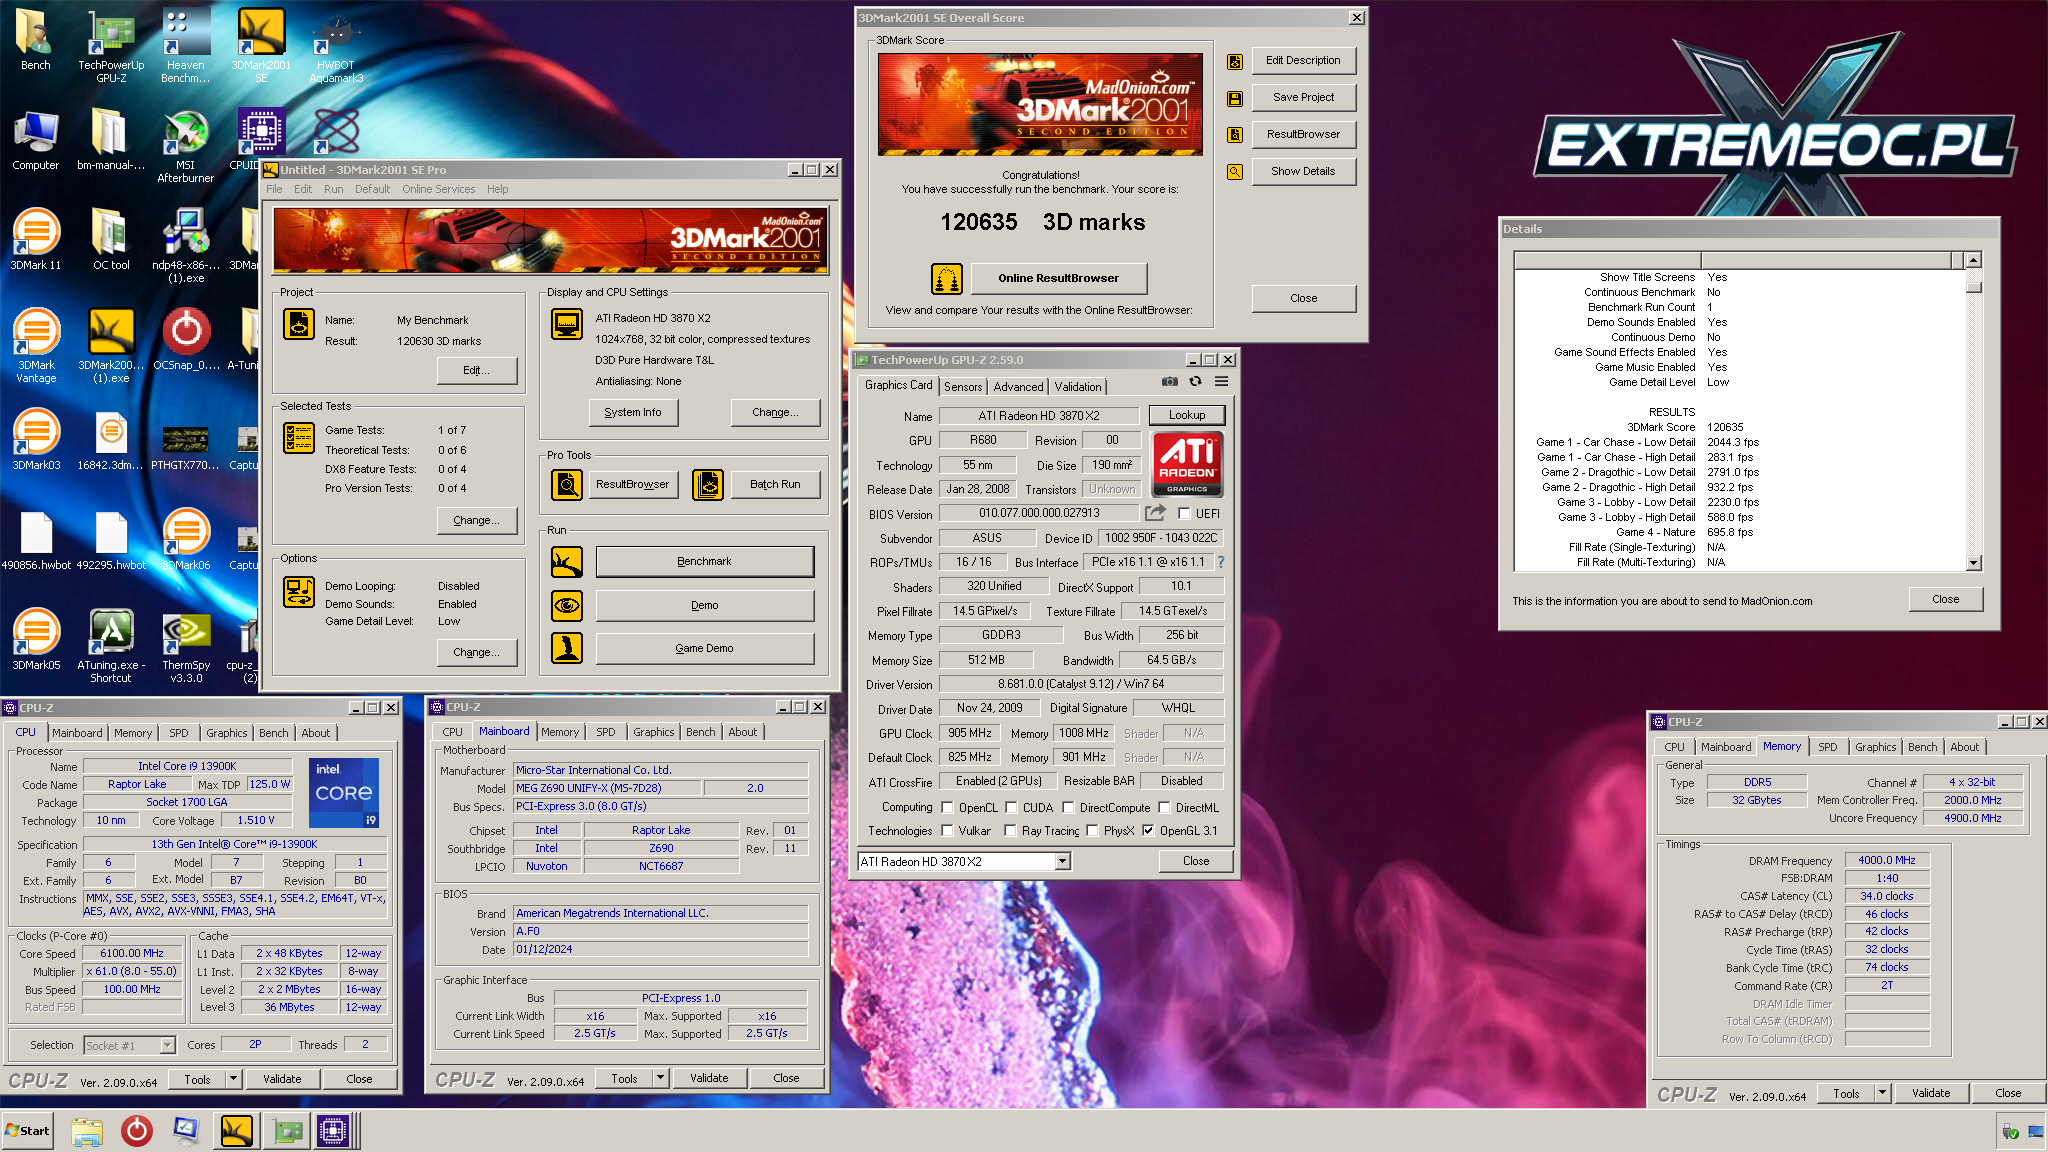The height and width of the screenshot is (1152, 2048).
Task: Click the Details list vertical scrollbar thumb
Action: point(1973,287)
